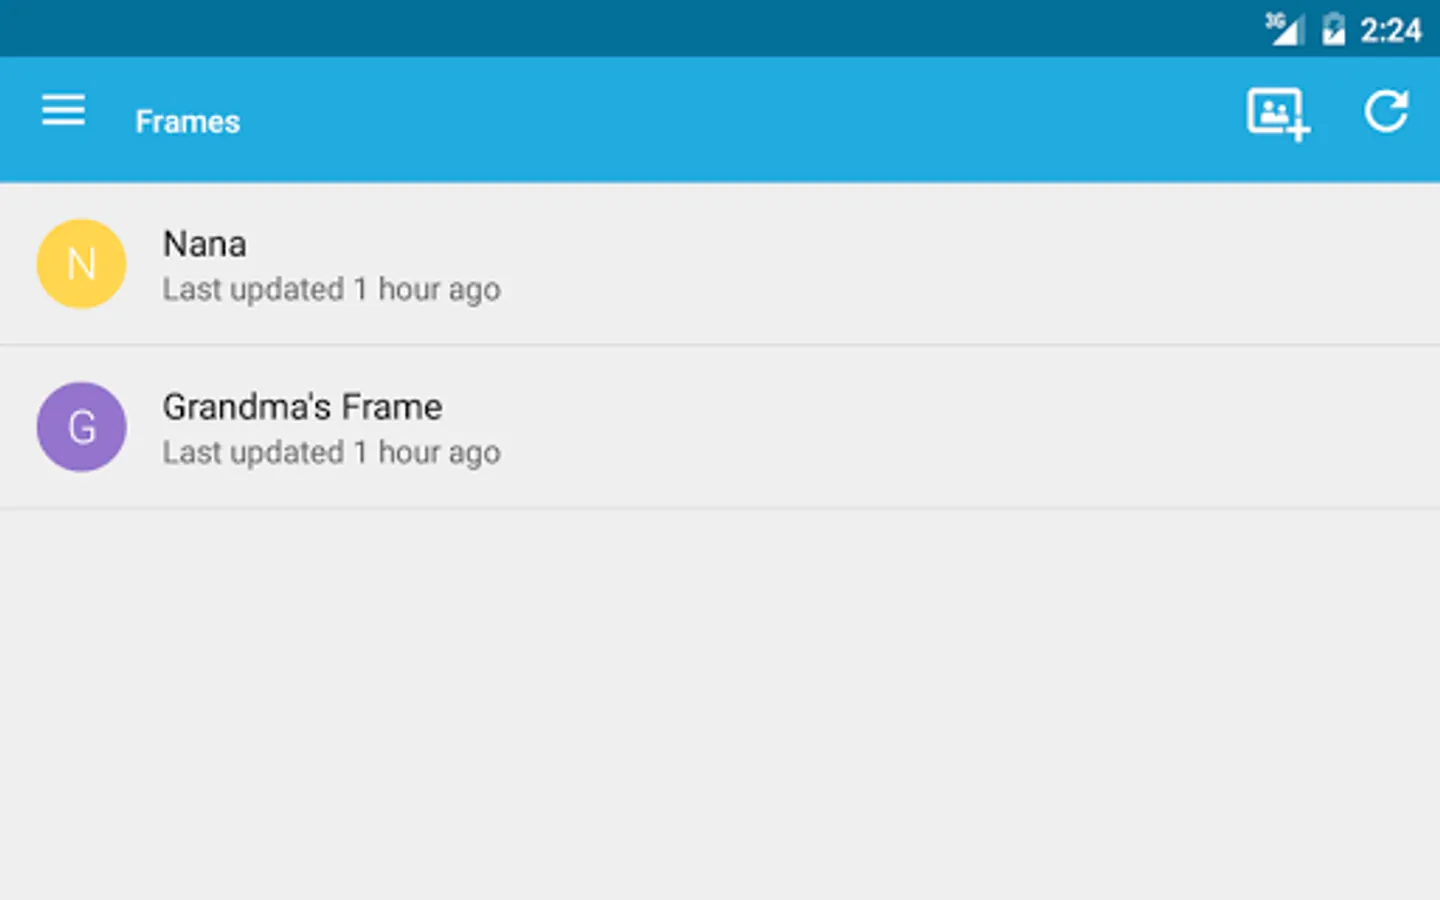Image resolution: width=1440 pixels, height=900 pixels.
Task: Click the "Last updated" text under Grandma's Frame
Action: pyautogui.click(x=331, y=453)
